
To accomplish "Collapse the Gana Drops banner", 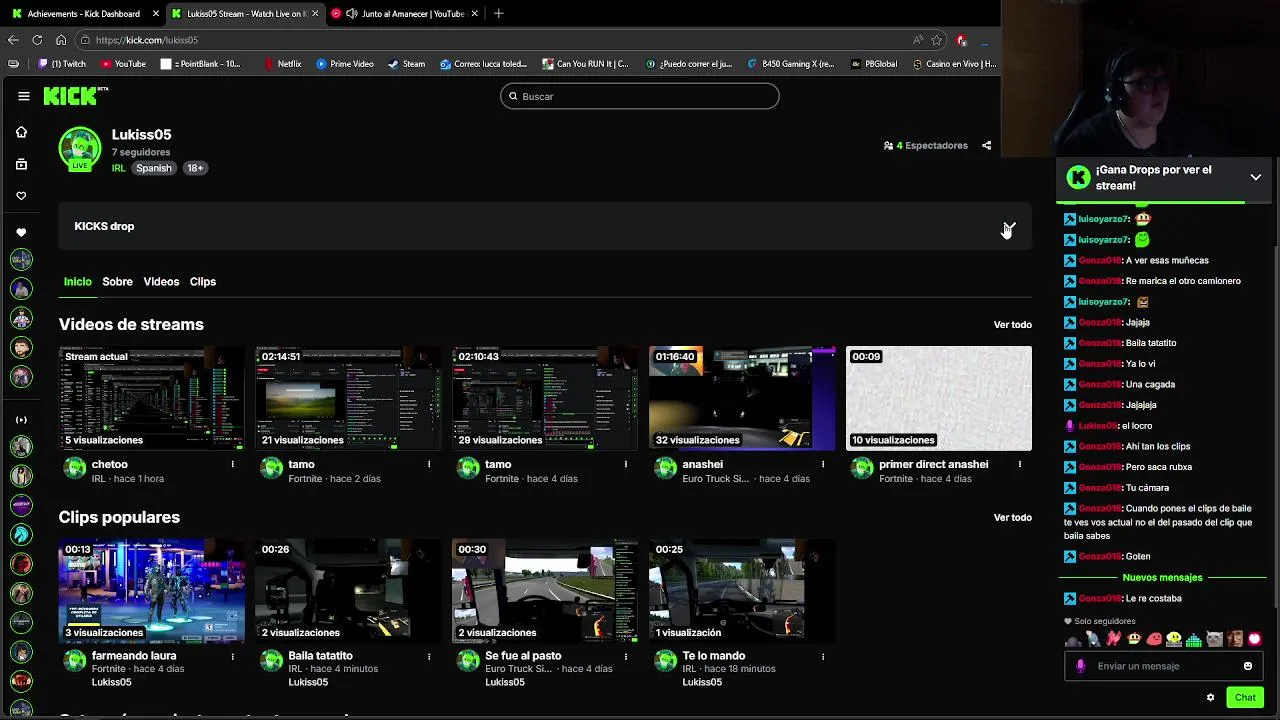I will point(1255,177).
